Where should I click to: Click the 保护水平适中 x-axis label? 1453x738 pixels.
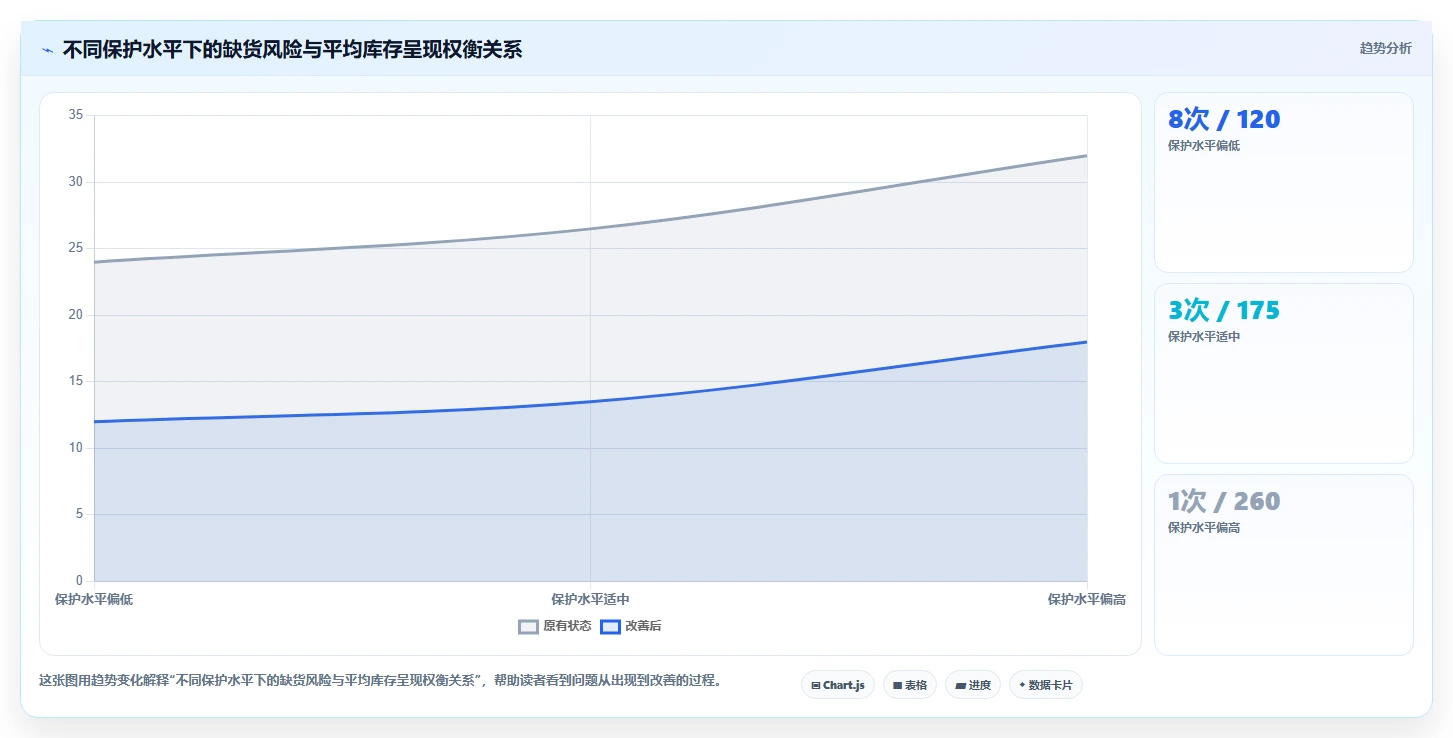(x=591, y=600)
